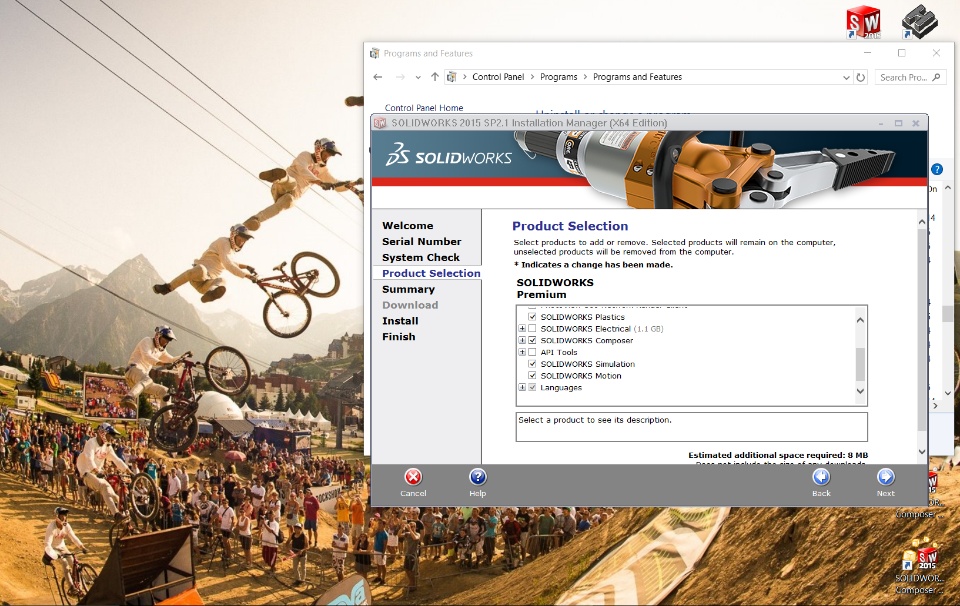Image resolution: width=960 pixels, height=606 pixels.
Task: Expand the Languages tree node
Action: click(522, 387)
